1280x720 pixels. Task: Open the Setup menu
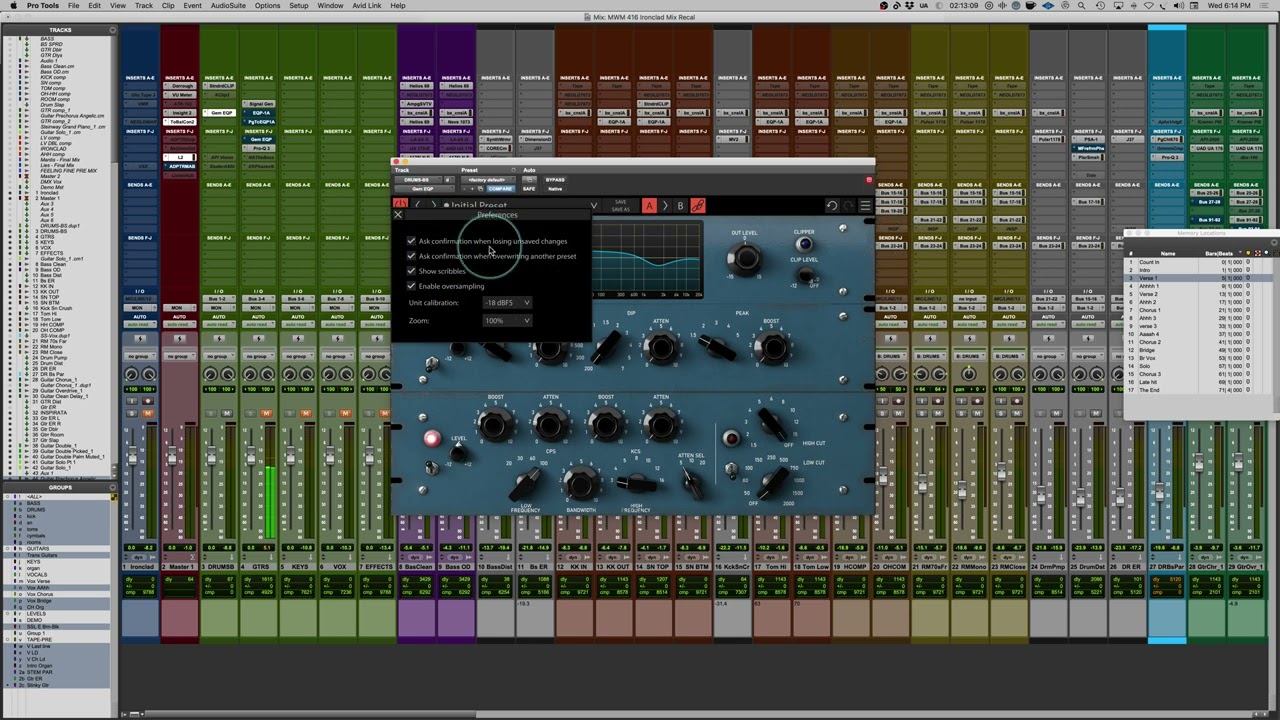tap(299, 6)
